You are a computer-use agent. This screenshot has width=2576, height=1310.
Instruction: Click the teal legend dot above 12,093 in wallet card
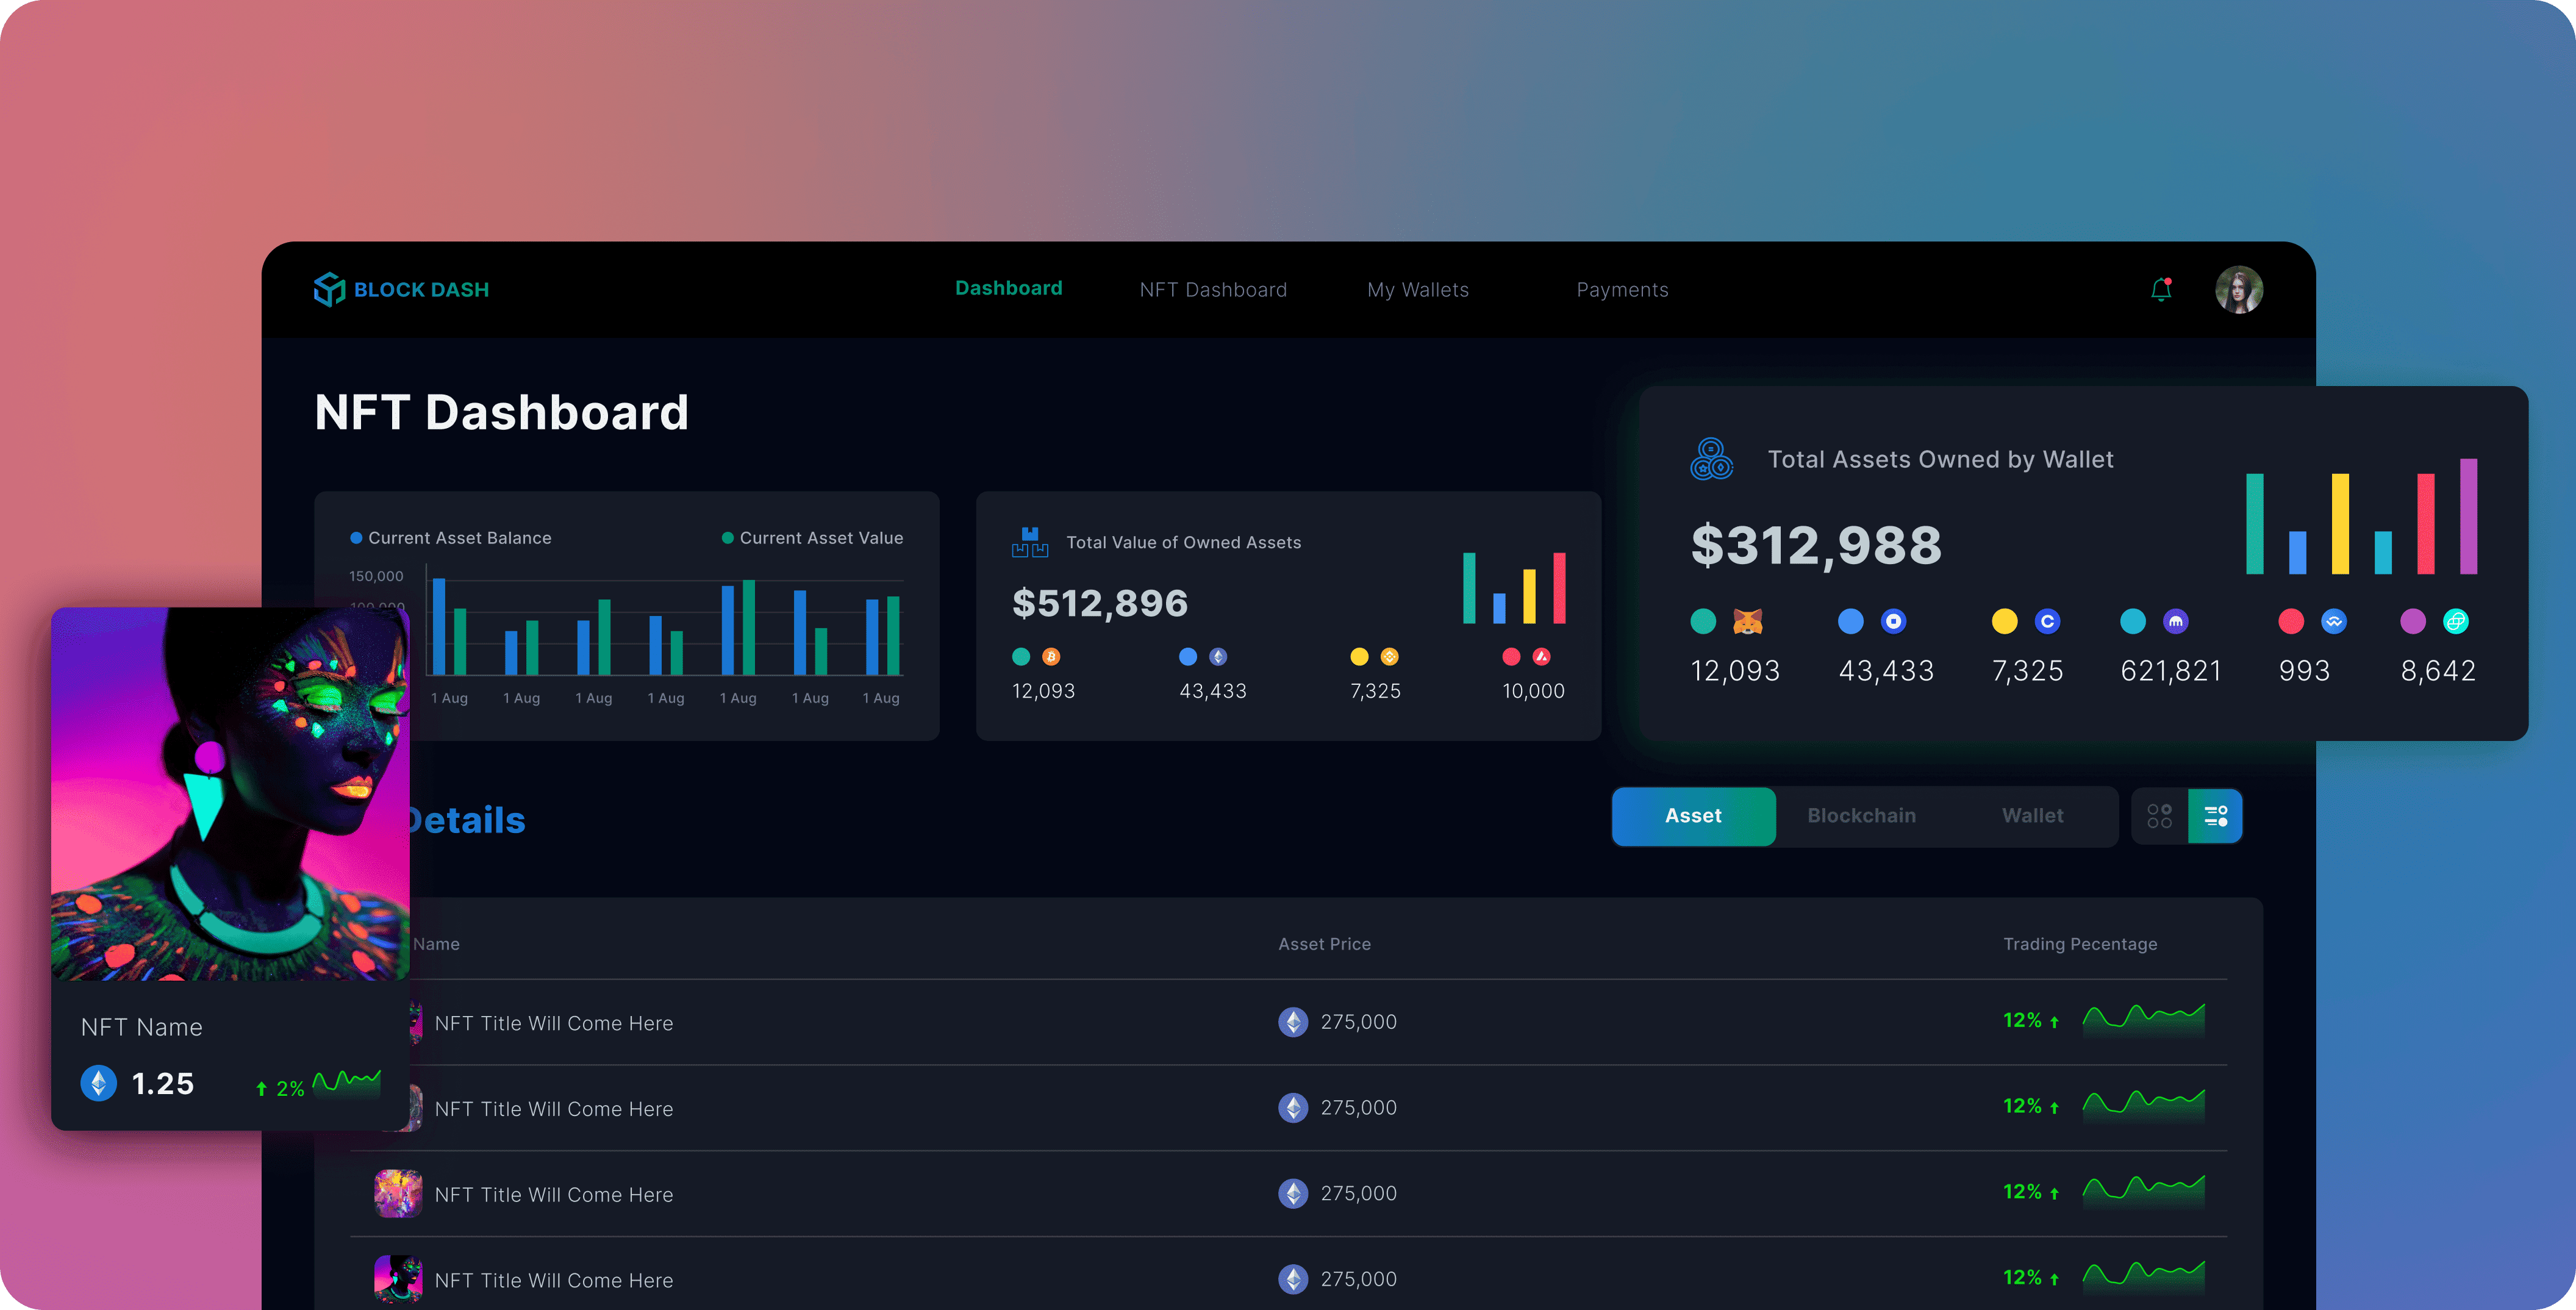click(x=1703, y=622)
